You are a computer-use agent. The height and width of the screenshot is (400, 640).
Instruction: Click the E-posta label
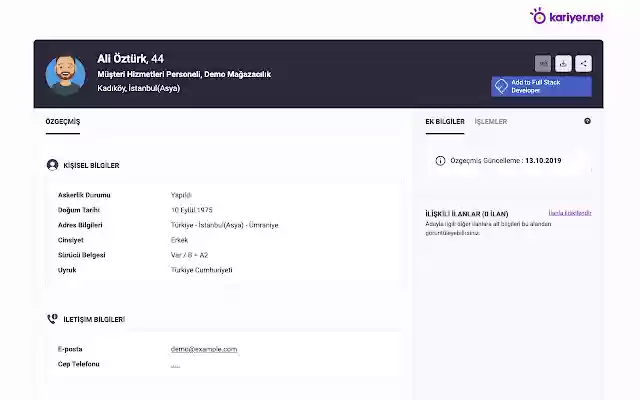tap(70, 349)
